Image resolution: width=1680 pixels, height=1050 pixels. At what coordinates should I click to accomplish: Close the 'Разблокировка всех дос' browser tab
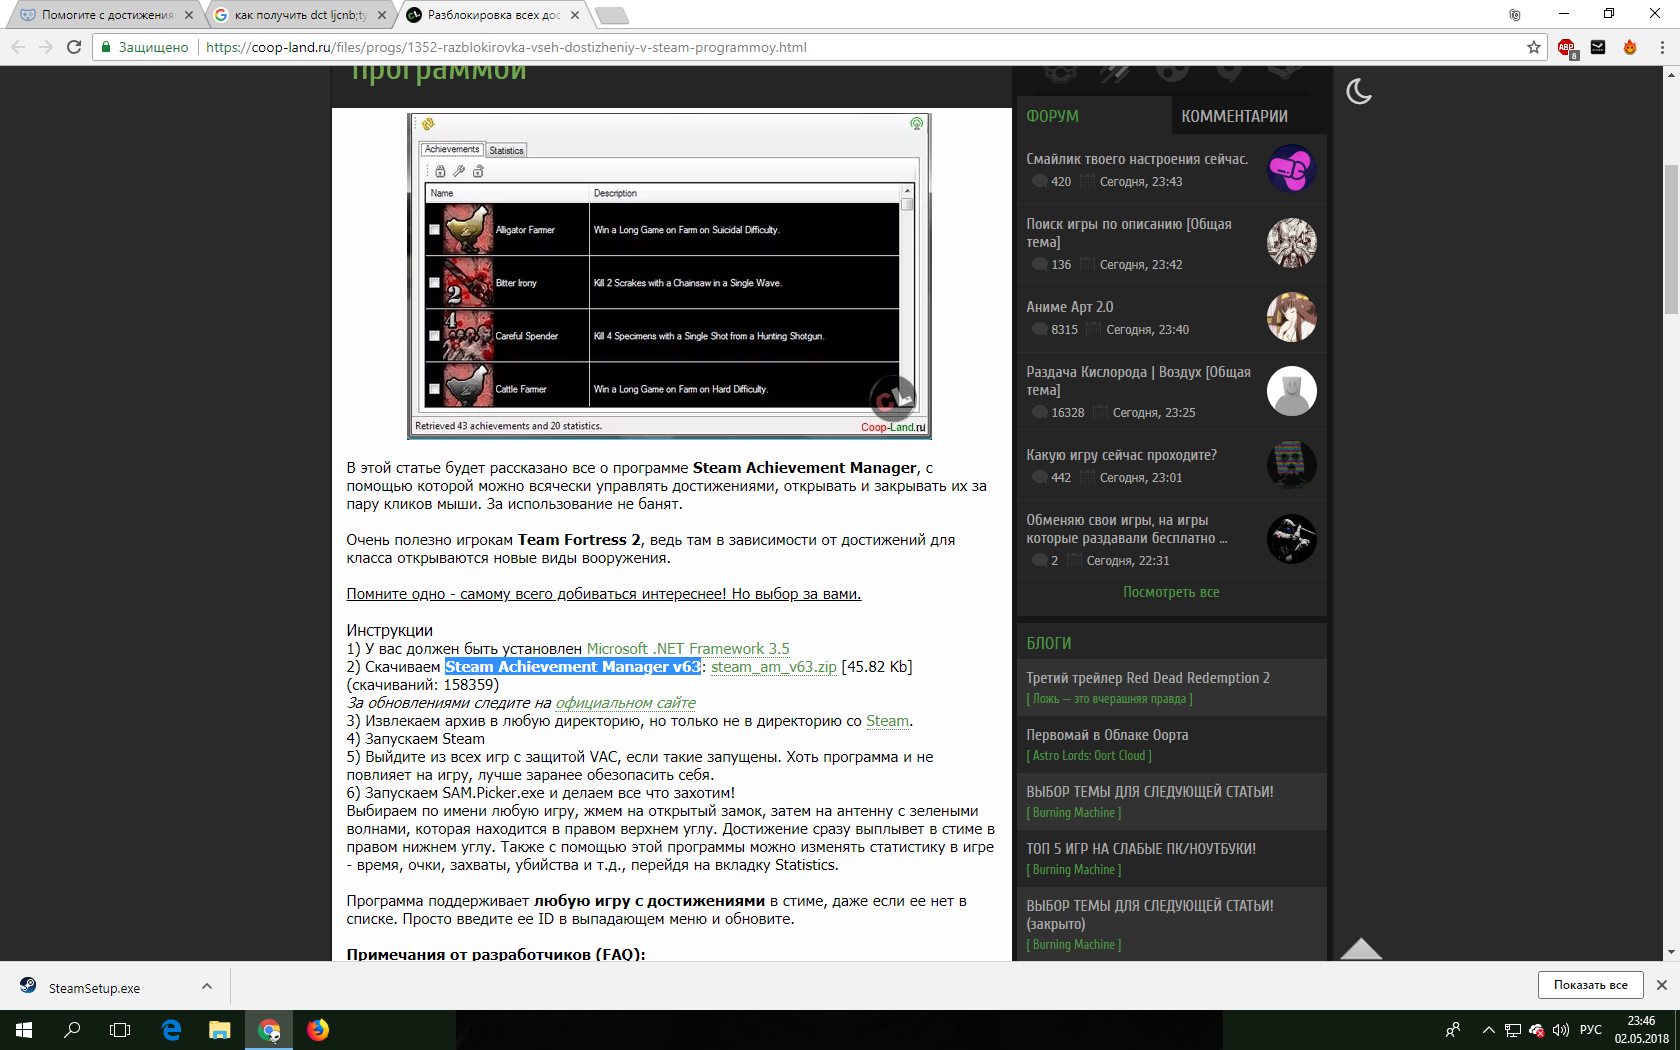[x=575, y=15]
